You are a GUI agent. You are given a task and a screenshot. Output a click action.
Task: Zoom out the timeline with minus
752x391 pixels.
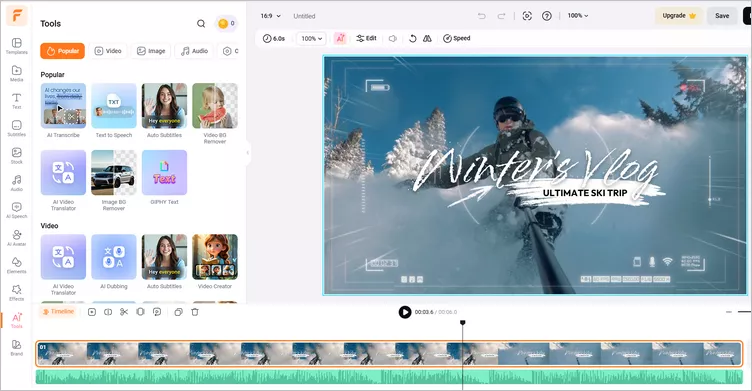click(x=729, y=312)
